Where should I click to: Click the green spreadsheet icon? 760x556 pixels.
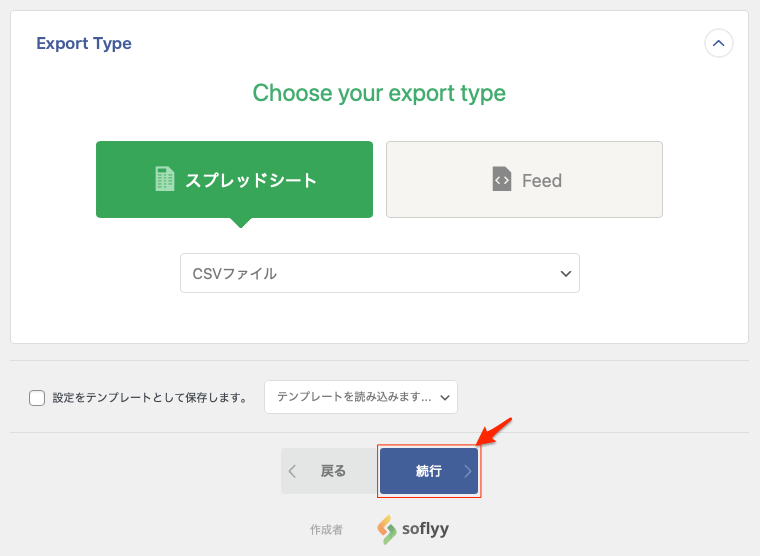165,180
